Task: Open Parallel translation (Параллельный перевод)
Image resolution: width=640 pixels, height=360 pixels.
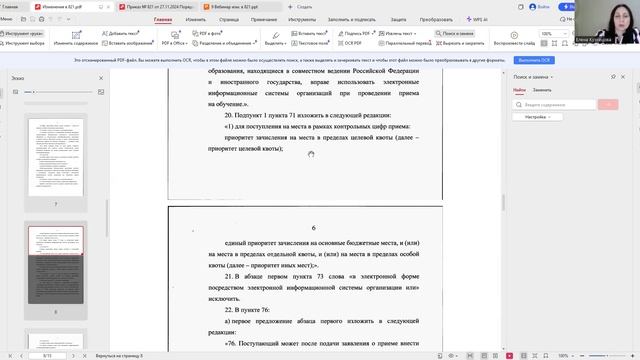Action: tap(405, 43)
